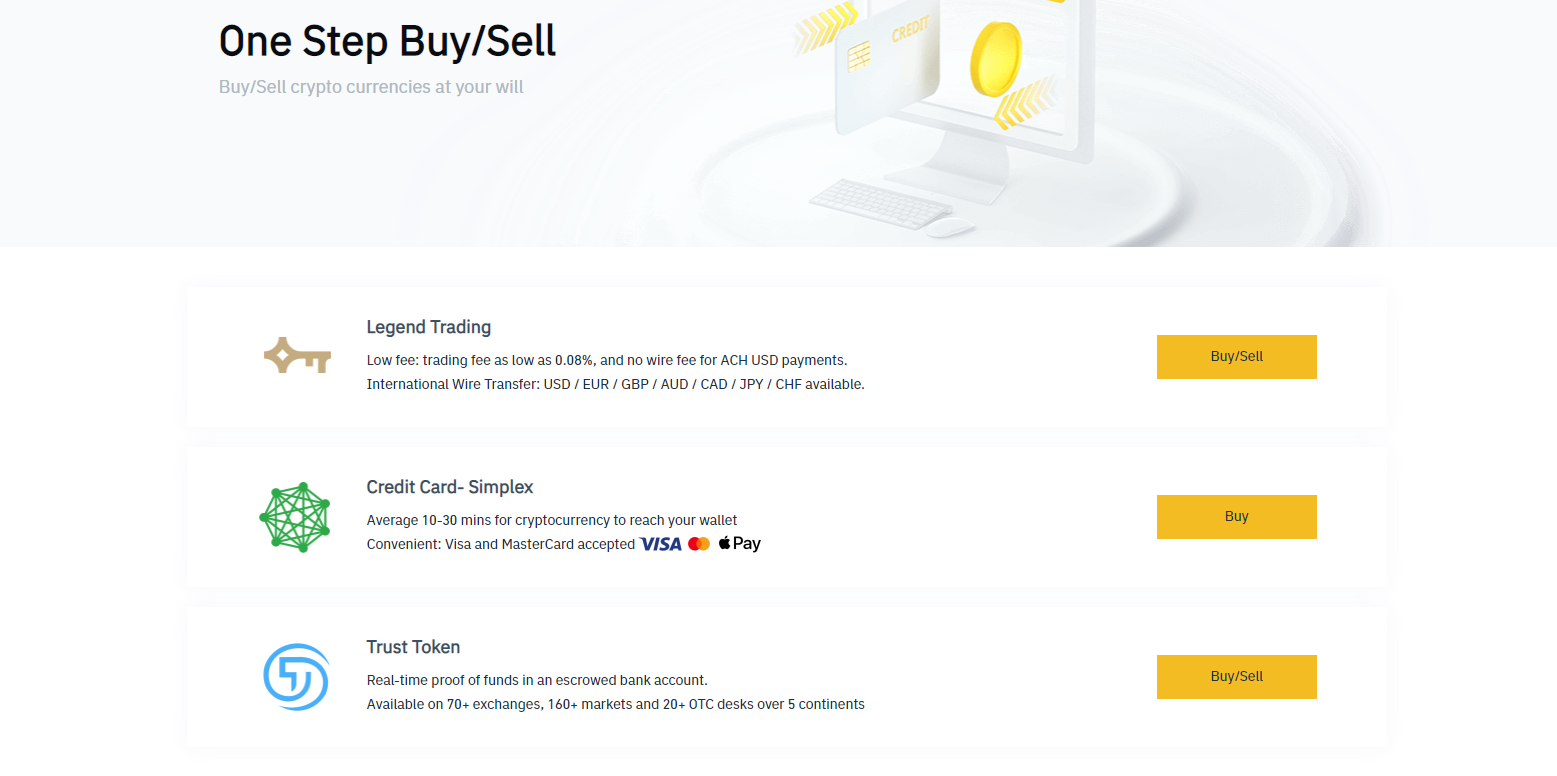
Task: Click the Buy/Sell button for Legend Trading
Action: coord(1236,356)
